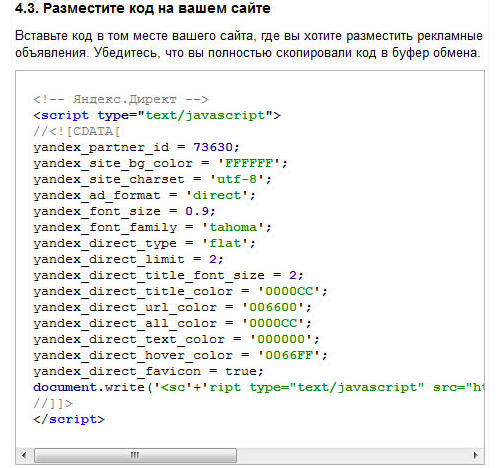The width and height of the screenshot is (503, 468).
Task: Click the line yandex_direct_url_color = '006600'
Action: click(172, 307)
